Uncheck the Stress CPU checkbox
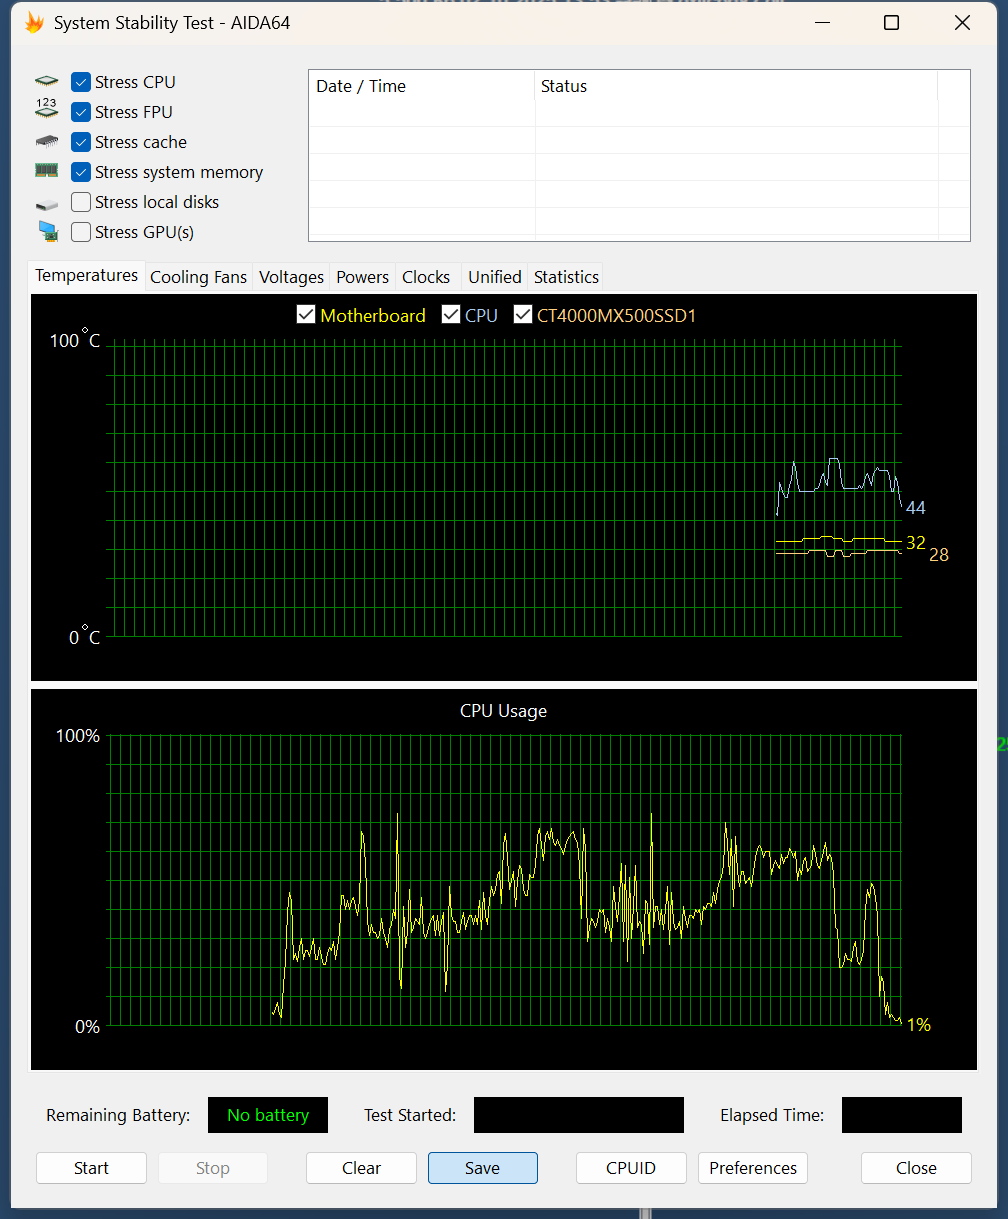 (81, 82)
